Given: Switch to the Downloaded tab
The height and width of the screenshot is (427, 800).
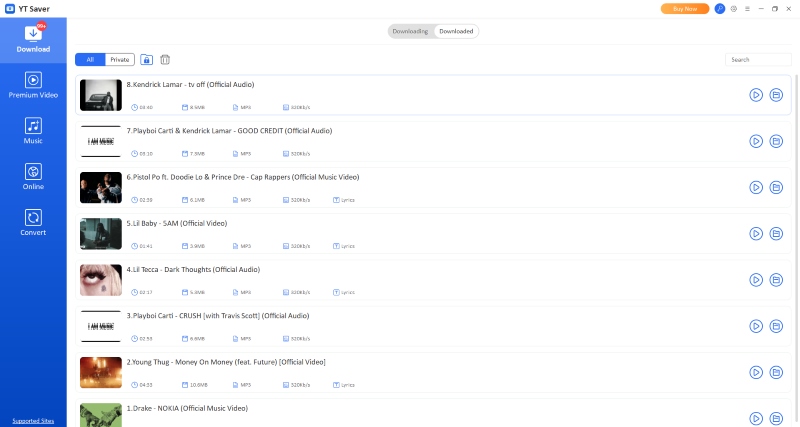Looking at the screenshot, I should pos(456,31).
